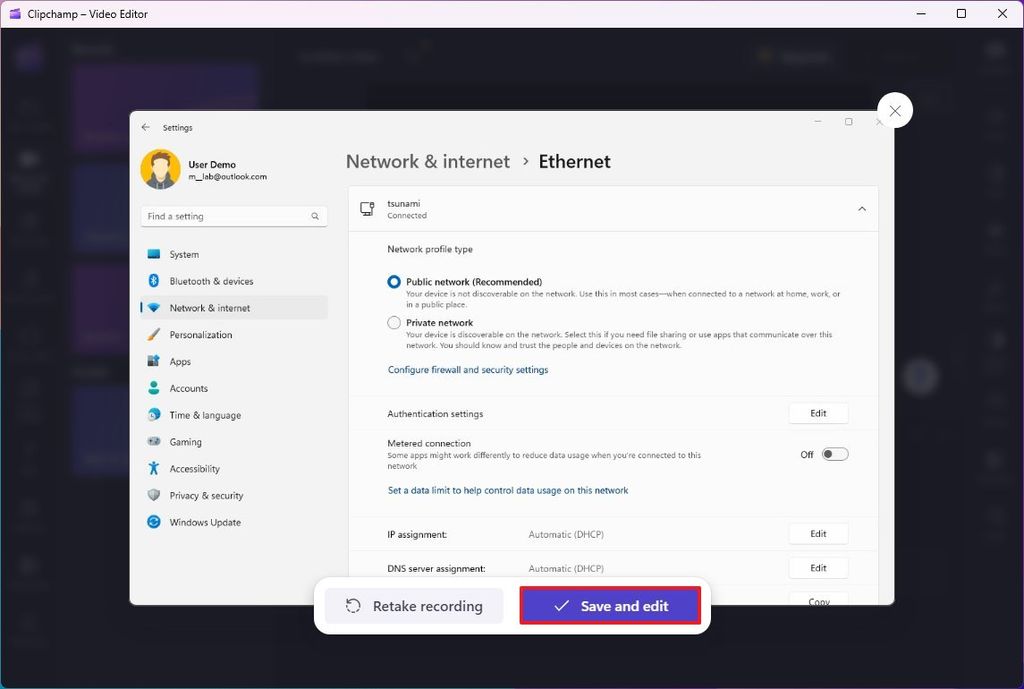Screen dimensions: 1024x689
Task: Select Privacy & security in the sidebar
Action: (x=207, y=495)
